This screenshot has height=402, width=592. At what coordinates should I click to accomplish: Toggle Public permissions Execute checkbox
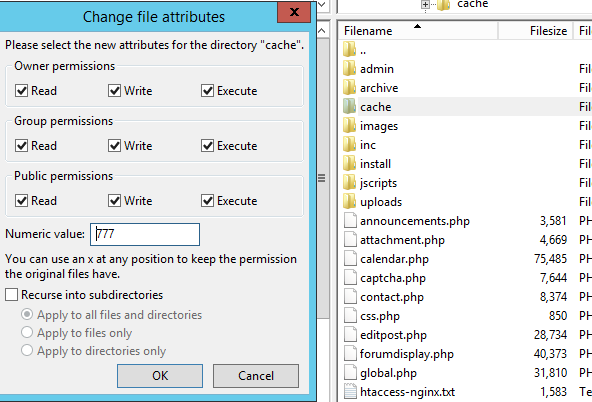[x=208, y=200]
